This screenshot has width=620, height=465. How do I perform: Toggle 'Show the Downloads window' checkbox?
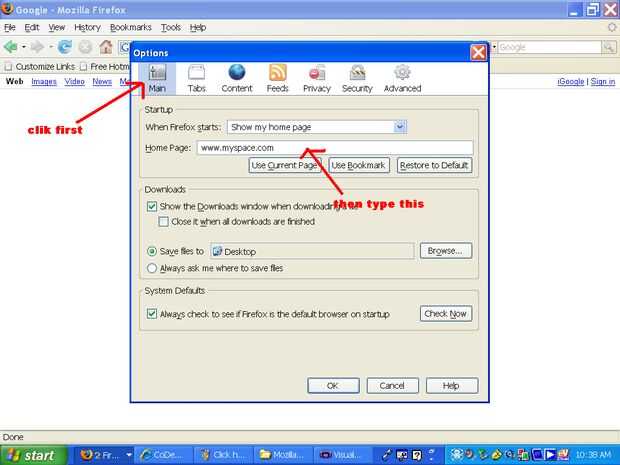pos(152,206)
